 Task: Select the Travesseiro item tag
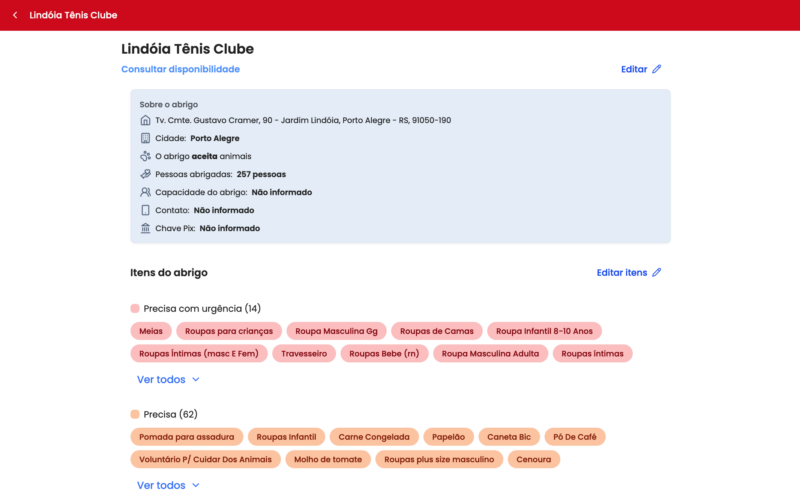304,353
